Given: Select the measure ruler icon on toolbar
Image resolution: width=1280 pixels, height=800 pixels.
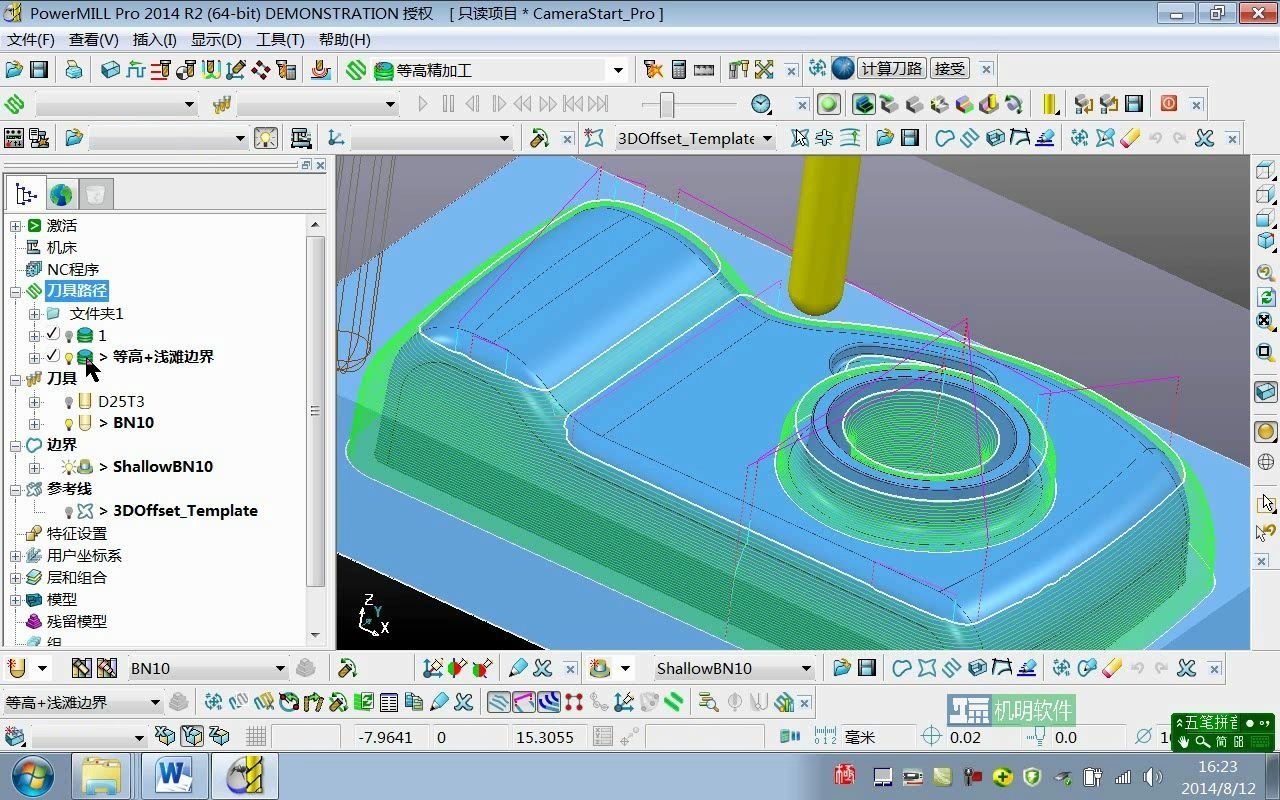Looking at the screenshot, I should click(706, 68).
